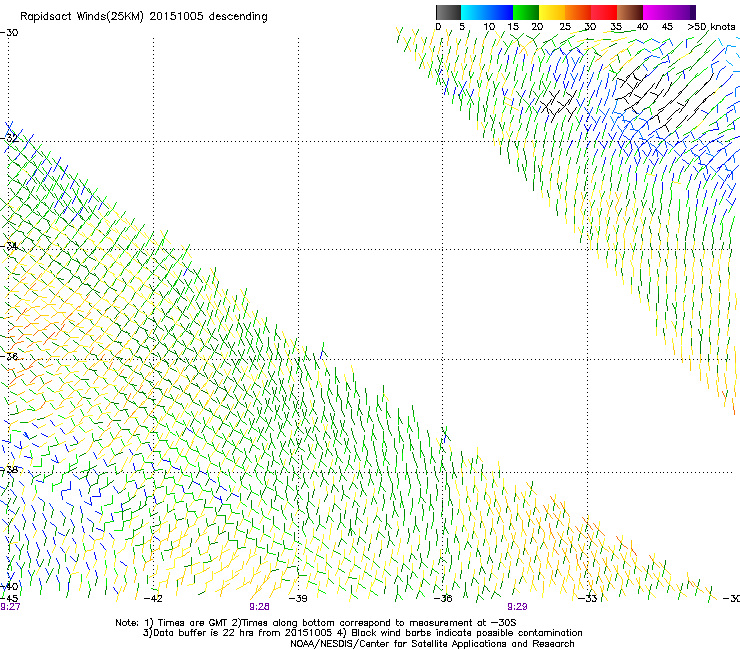The image size is (740, 650).
Task: Click the 'Note: 1) Times are GMT' line
Action: click(316, 623)
